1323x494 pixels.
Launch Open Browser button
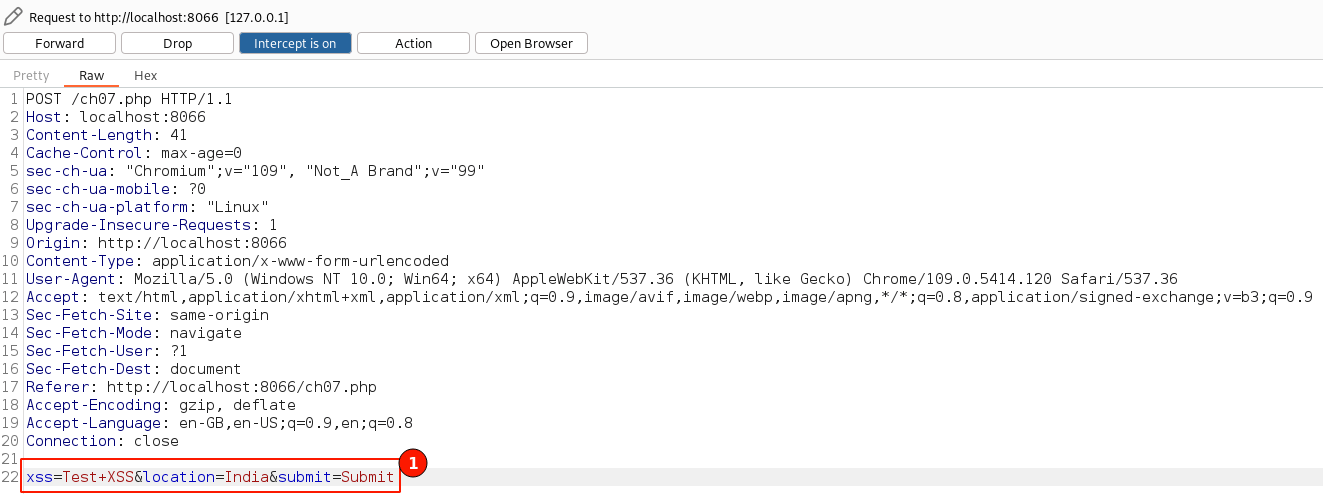point(531,43)
